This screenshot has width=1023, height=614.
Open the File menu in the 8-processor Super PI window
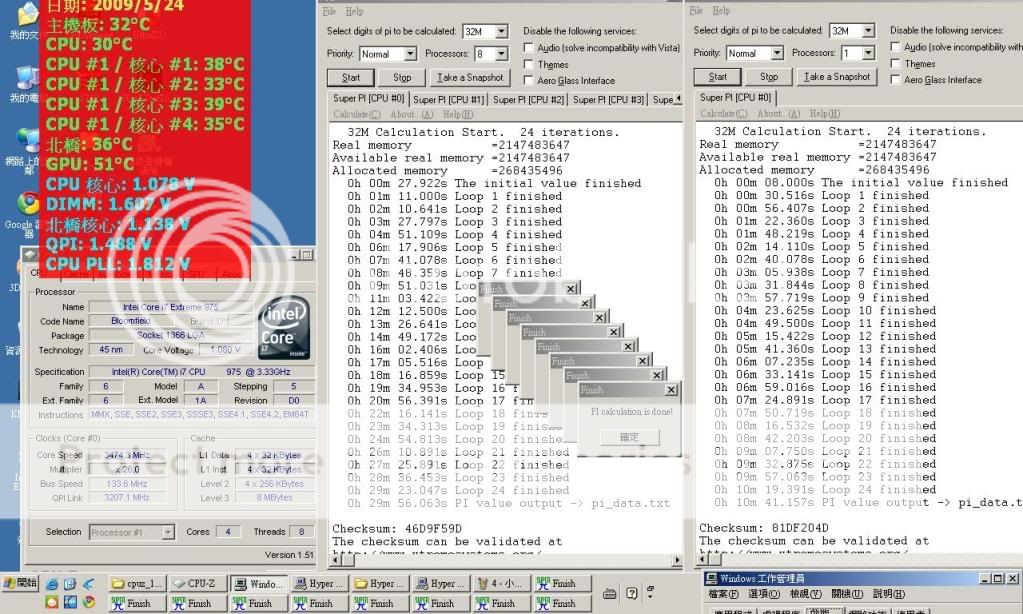click(x=329, y=11)
